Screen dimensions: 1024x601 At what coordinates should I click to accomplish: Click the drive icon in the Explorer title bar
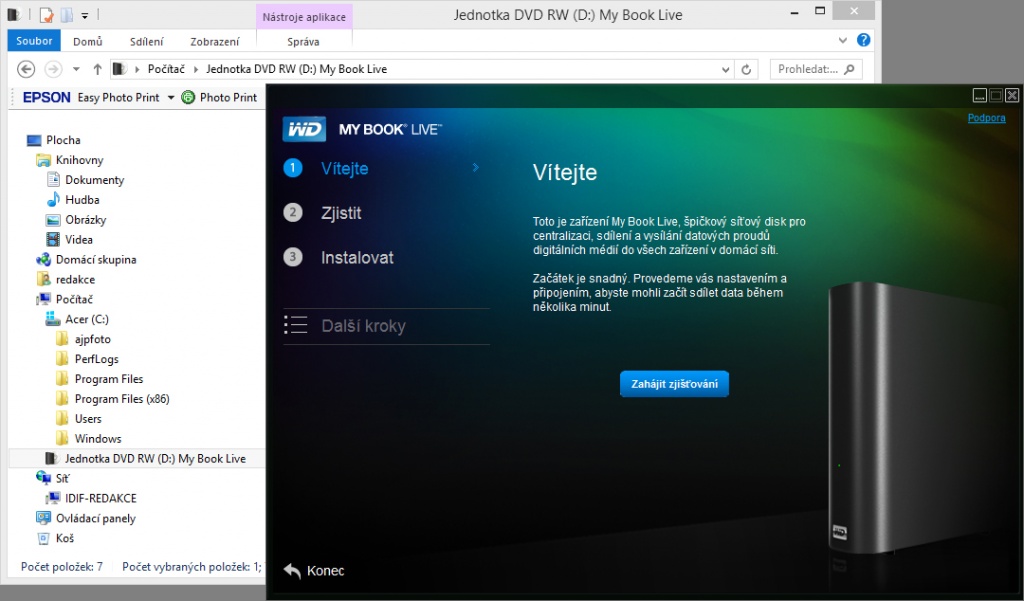[15, 14]
